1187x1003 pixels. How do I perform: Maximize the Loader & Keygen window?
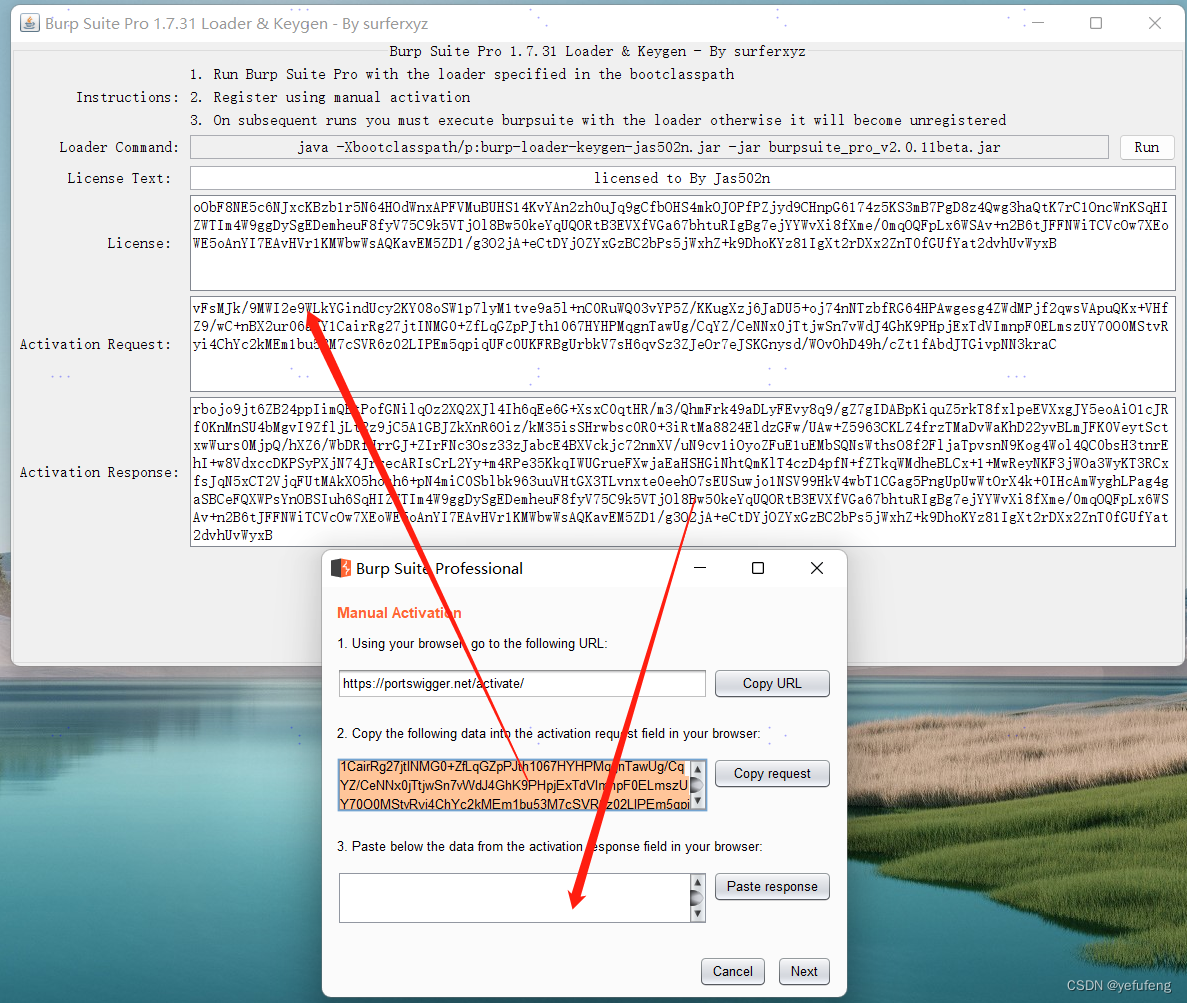pos(1095,23)
